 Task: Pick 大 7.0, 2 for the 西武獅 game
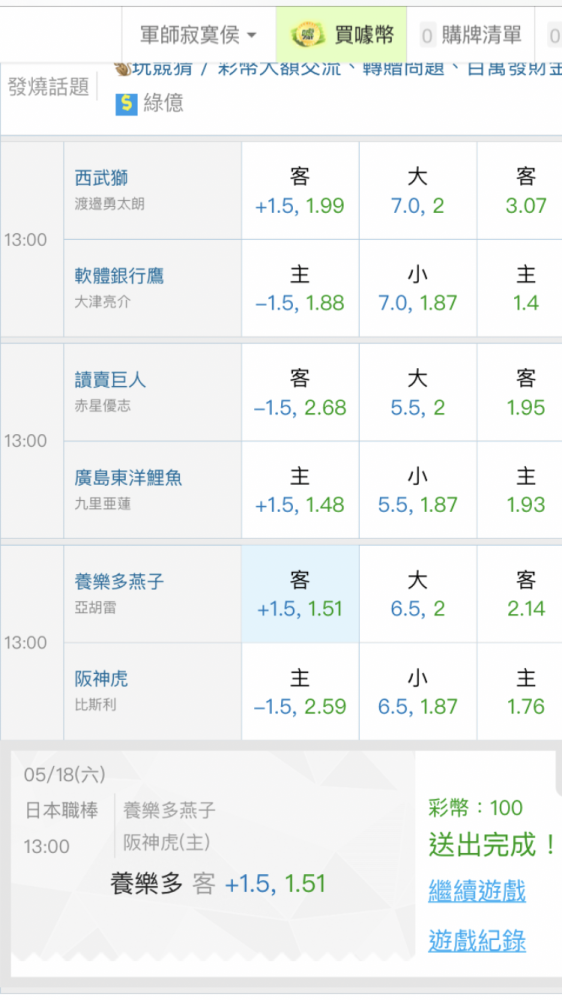[417, 191]
